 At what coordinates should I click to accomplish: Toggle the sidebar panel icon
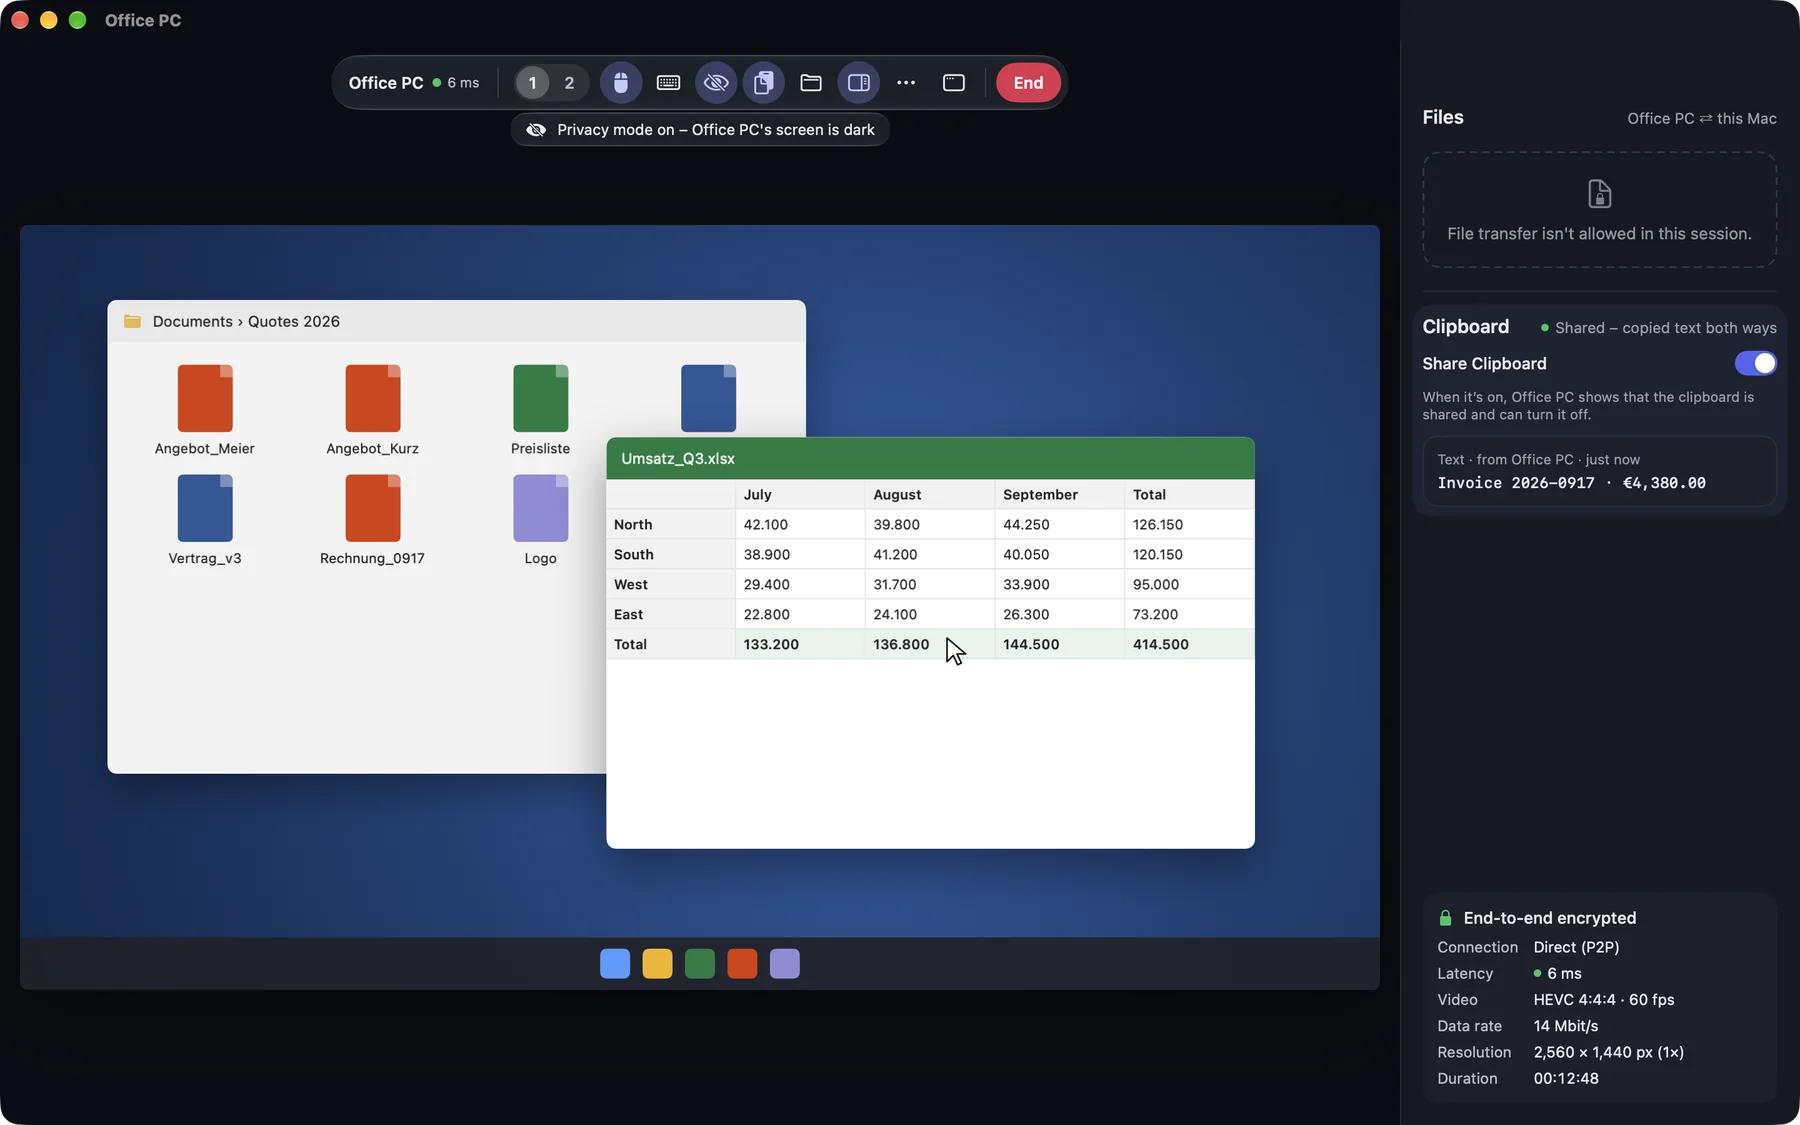click(859, 83)
